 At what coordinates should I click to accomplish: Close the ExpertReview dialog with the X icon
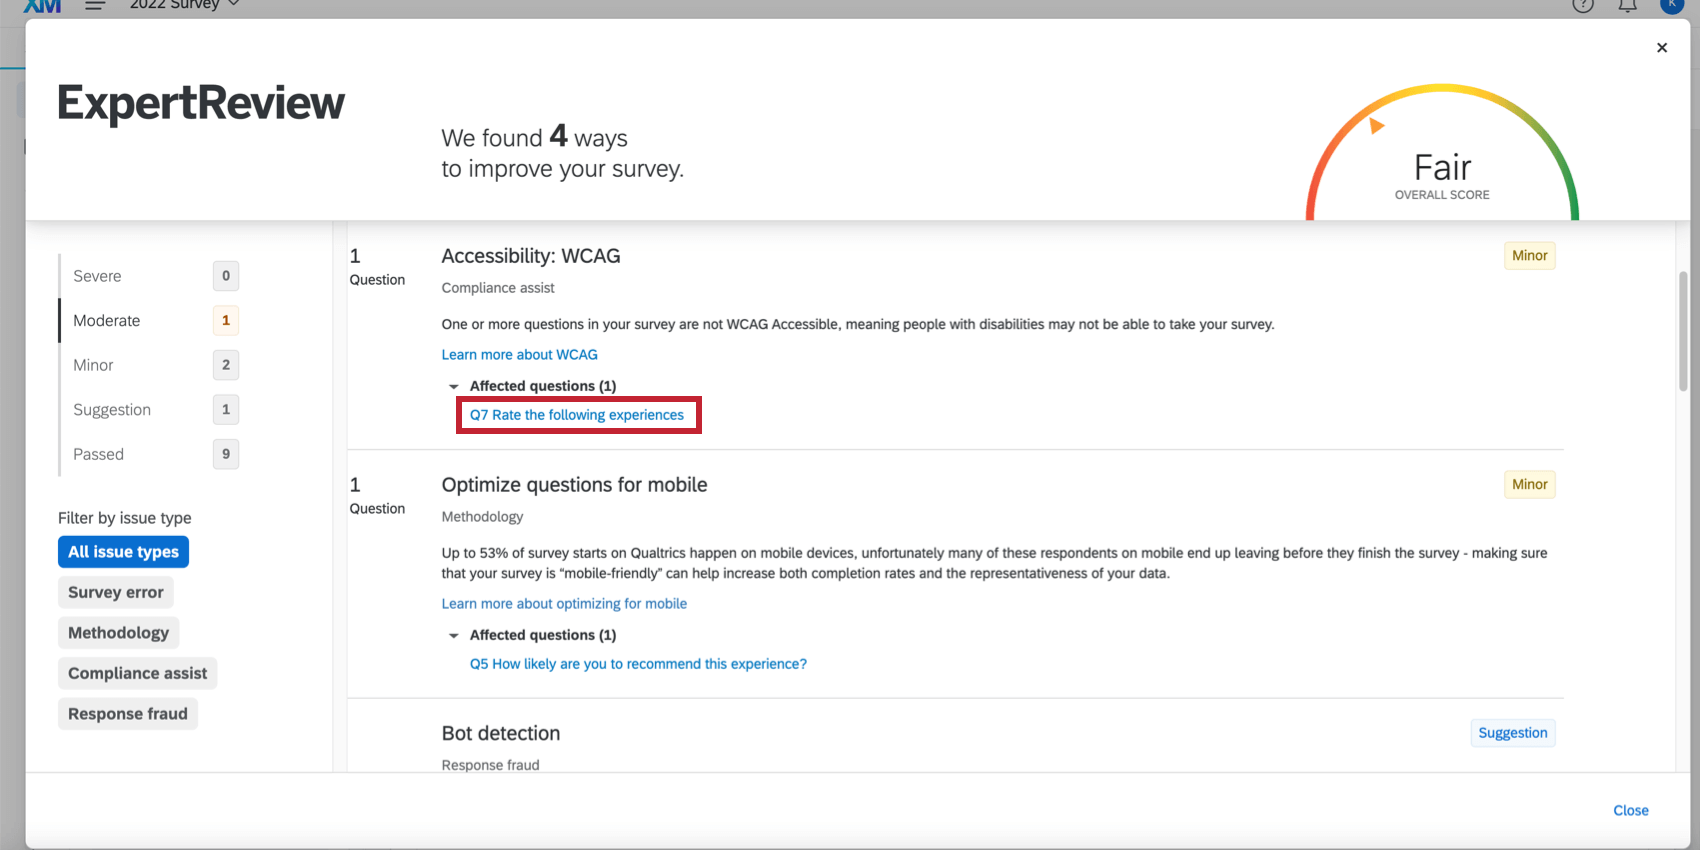1662,48
